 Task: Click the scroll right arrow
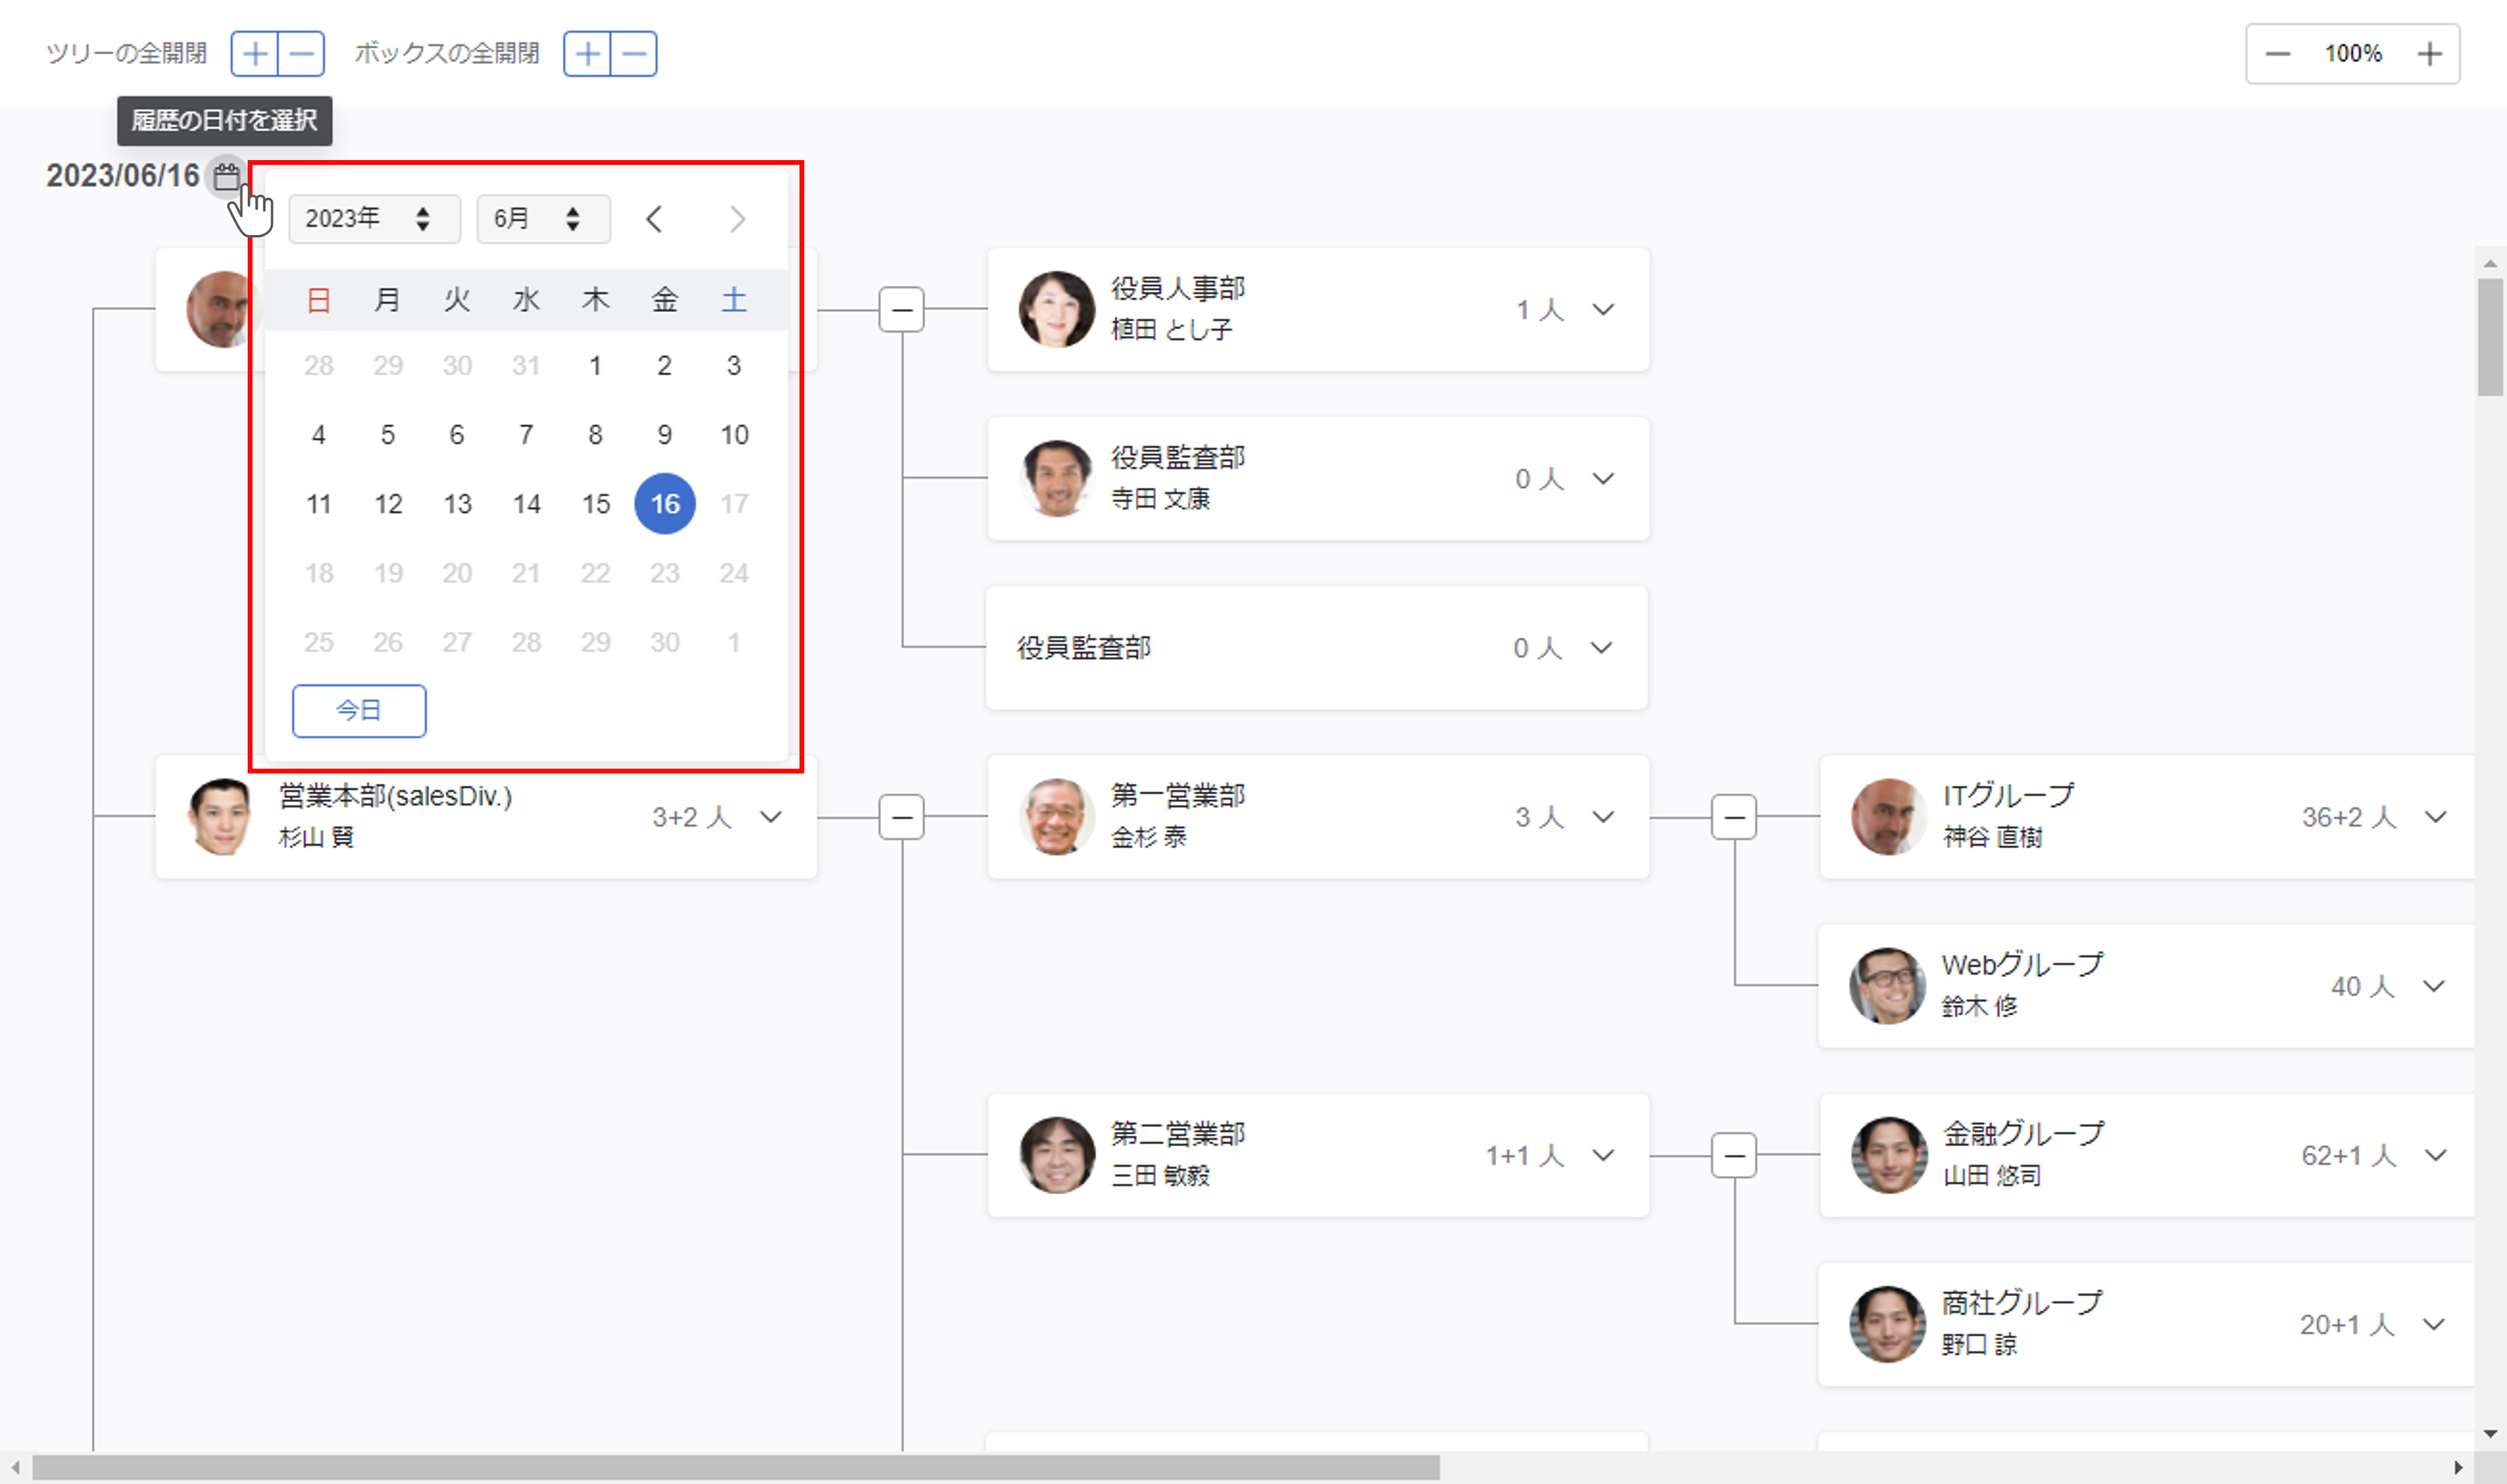click(x=2458, y=1467)
